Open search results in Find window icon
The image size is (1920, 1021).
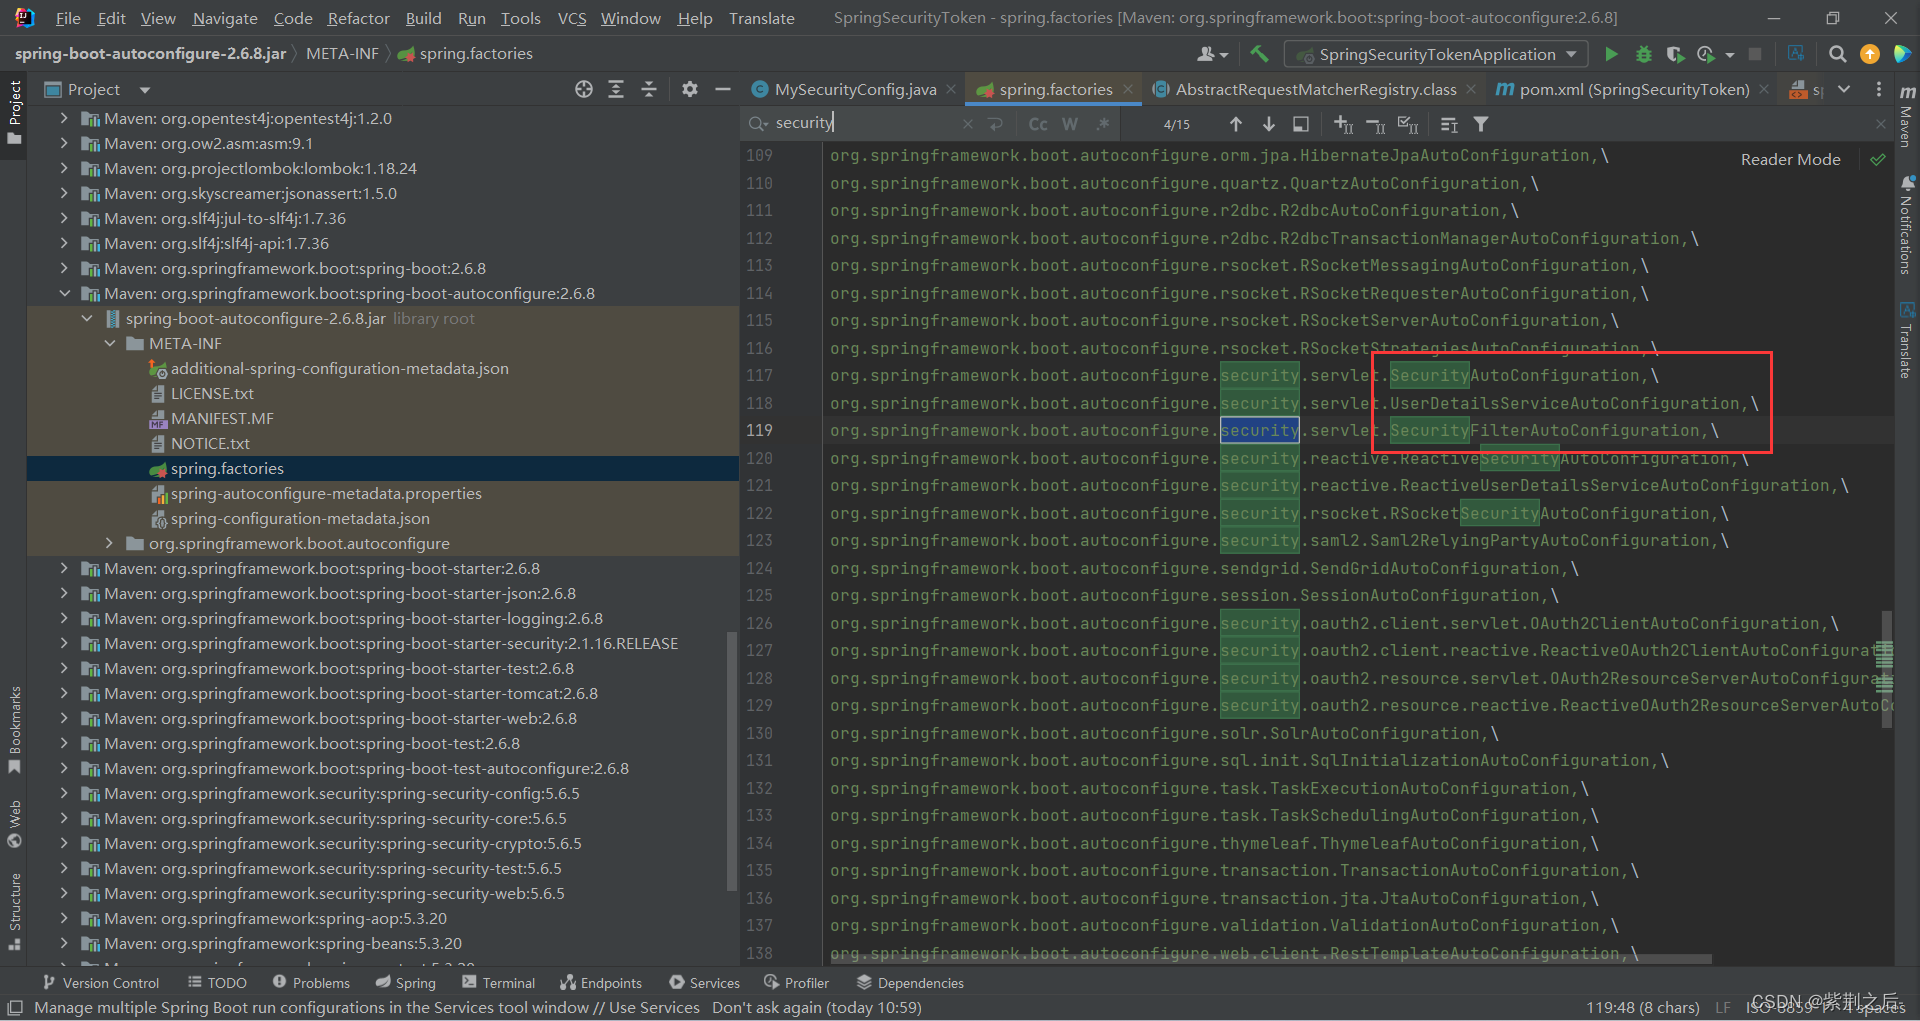(x=1300, y=124)
